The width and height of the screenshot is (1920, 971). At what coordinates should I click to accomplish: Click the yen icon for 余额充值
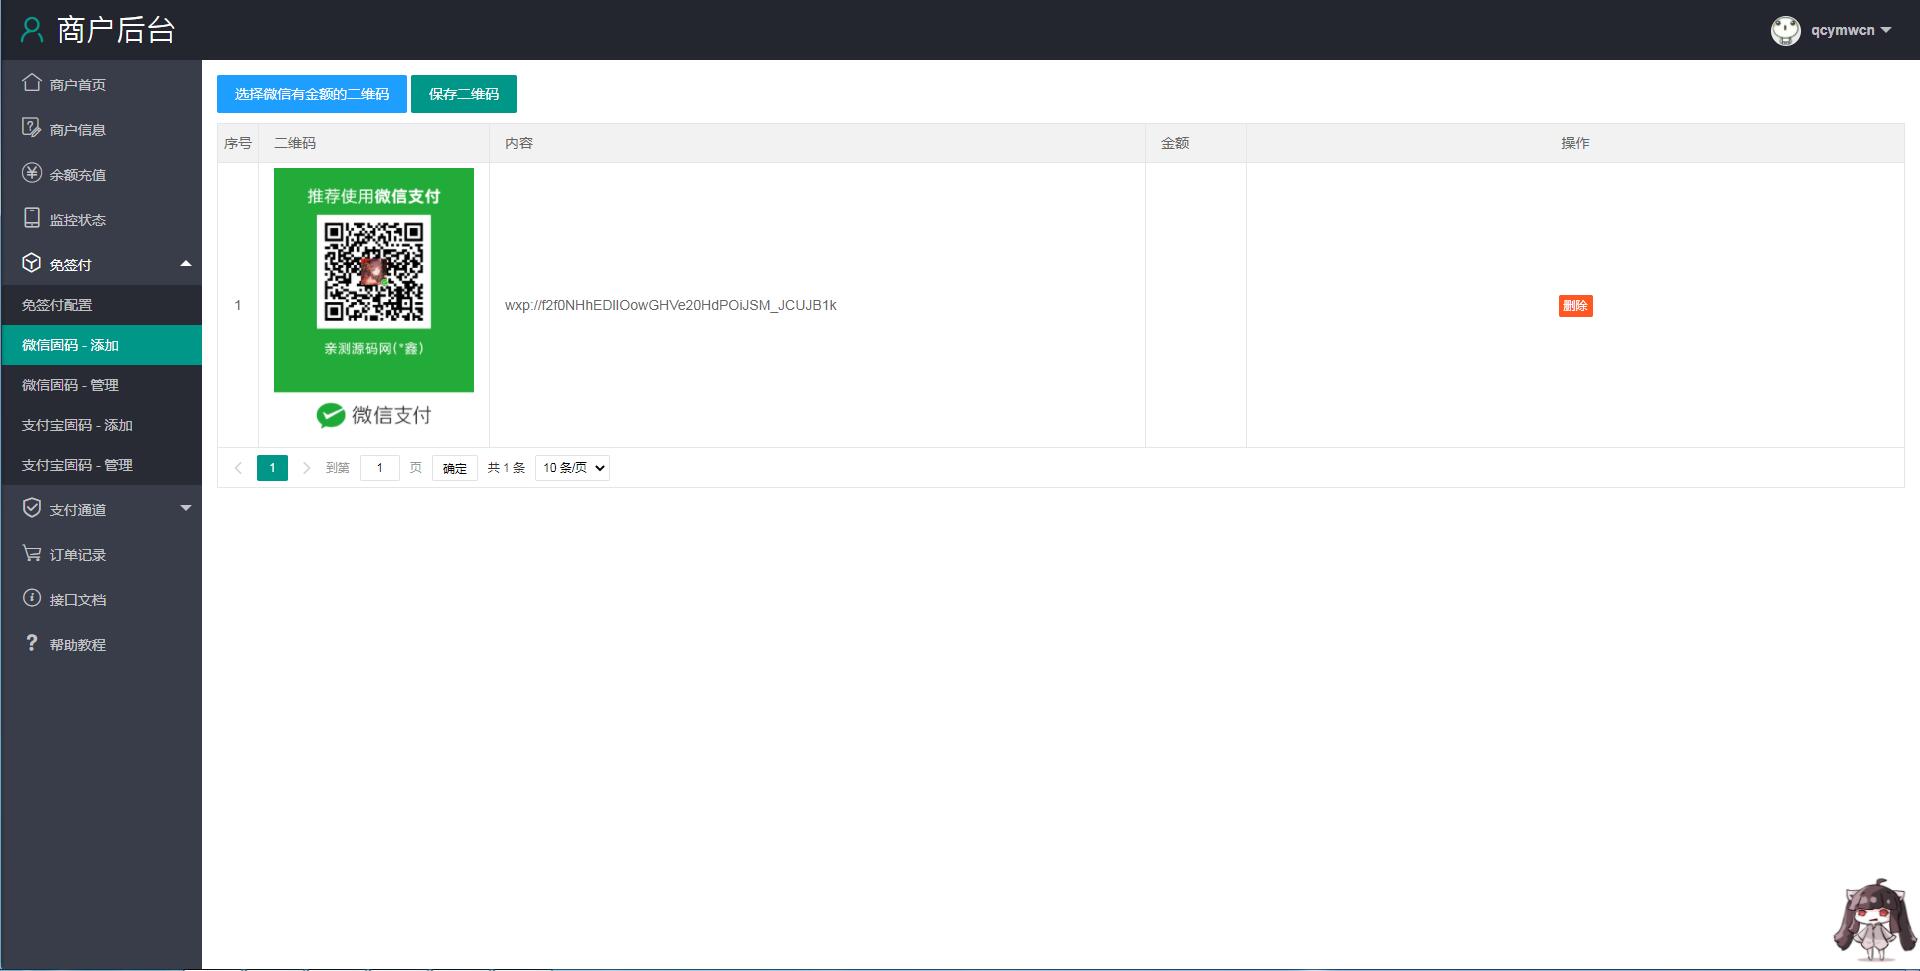pos(32,173)
